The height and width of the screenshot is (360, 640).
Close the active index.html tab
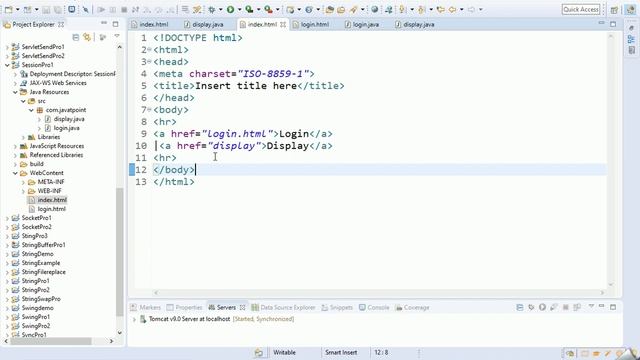283,24
